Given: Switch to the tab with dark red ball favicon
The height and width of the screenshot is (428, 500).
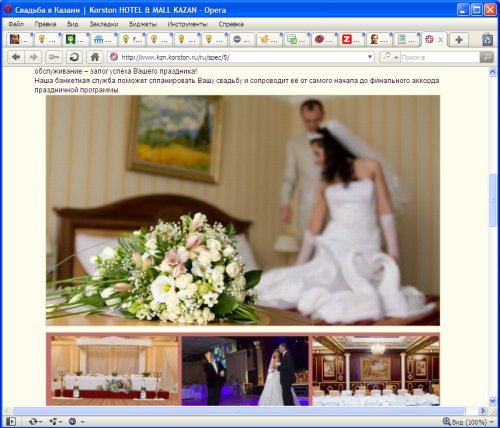Looking at the screenshot, I should pyautogui.click(x=325, y=40).
